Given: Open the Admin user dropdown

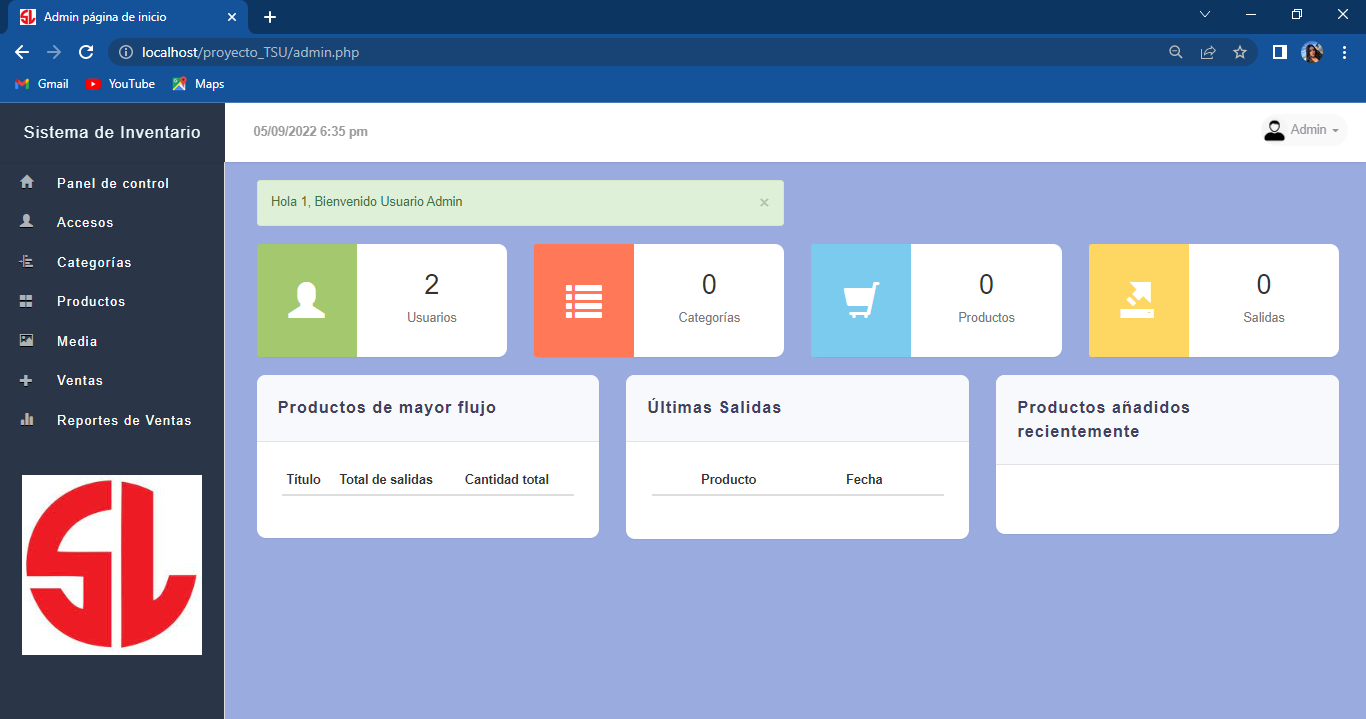Looking at the screenshot, I should click(1303, 130).
